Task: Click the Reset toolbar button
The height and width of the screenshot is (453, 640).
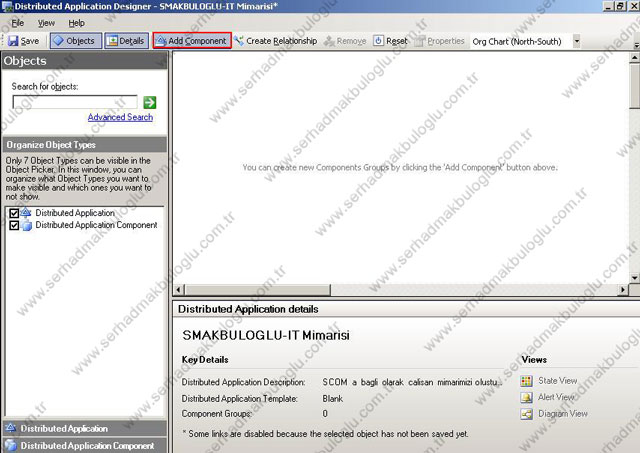Action: tap(391, 41)
